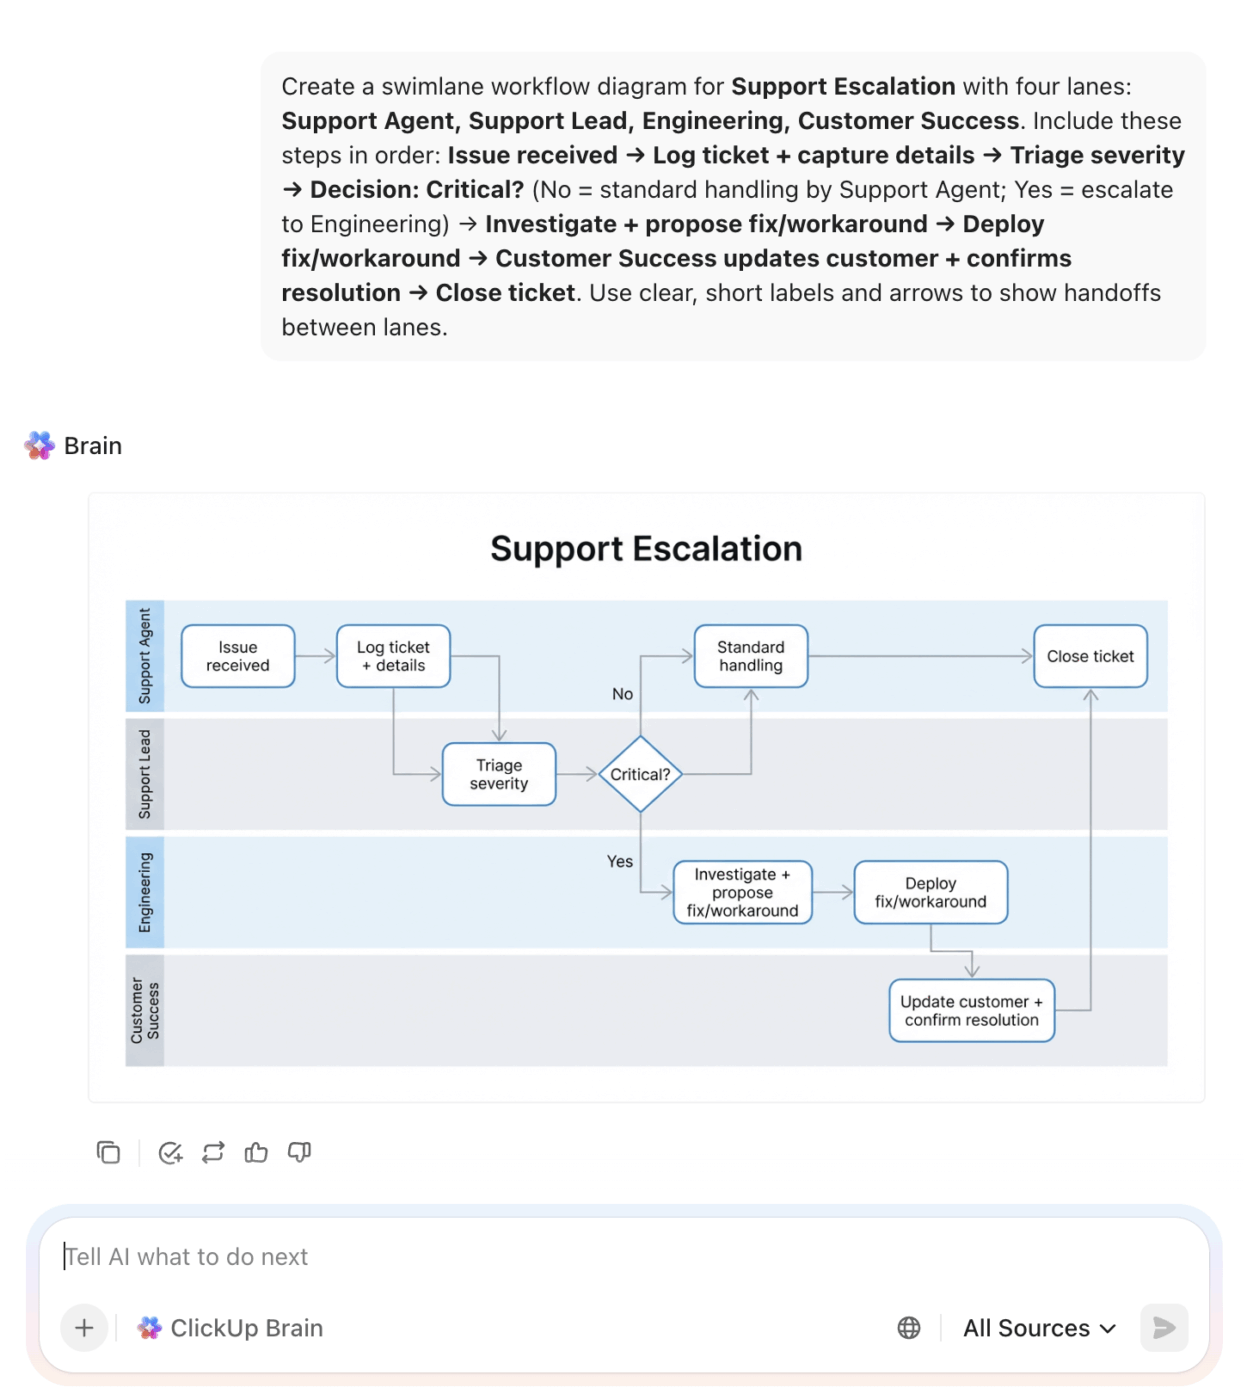
Task: Click the Tell AI input field
Action: click(x=400, y=1257)
